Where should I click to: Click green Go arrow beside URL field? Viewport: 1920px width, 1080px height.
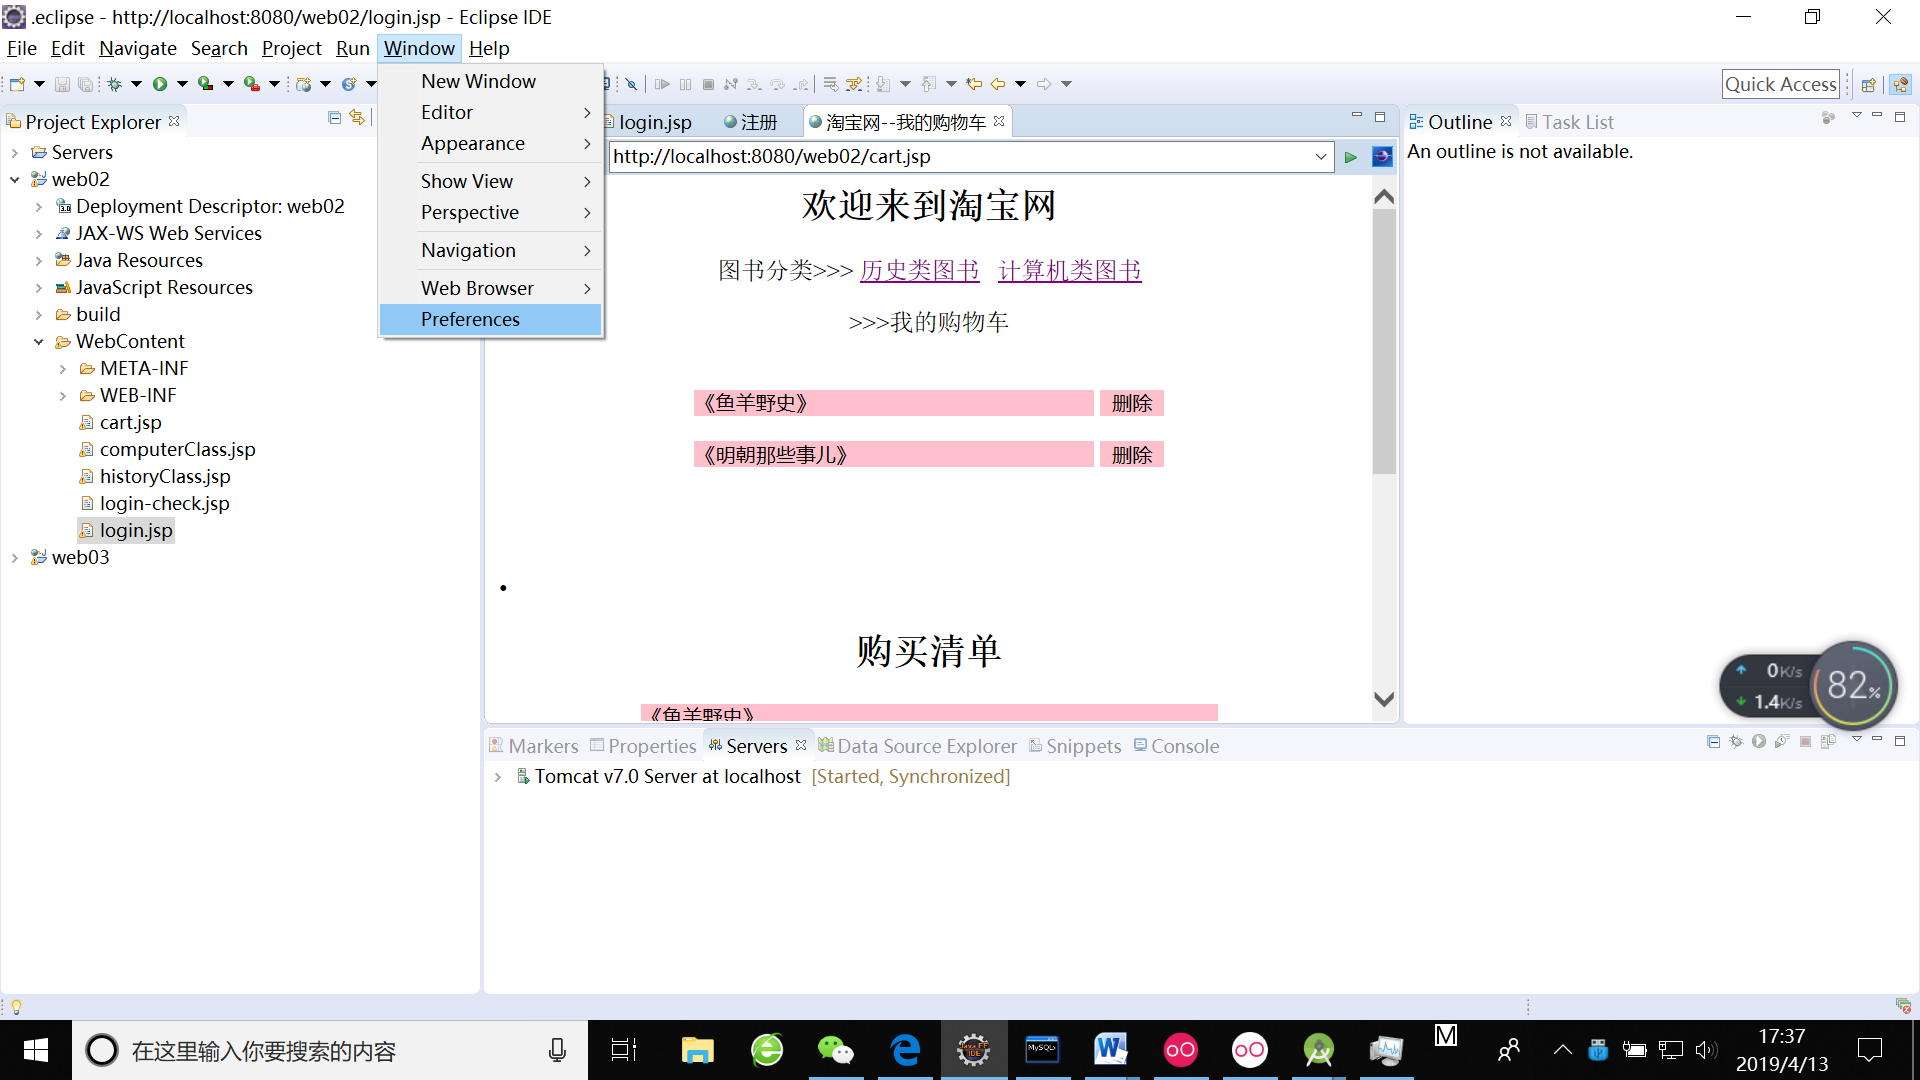click(1351, 157)
